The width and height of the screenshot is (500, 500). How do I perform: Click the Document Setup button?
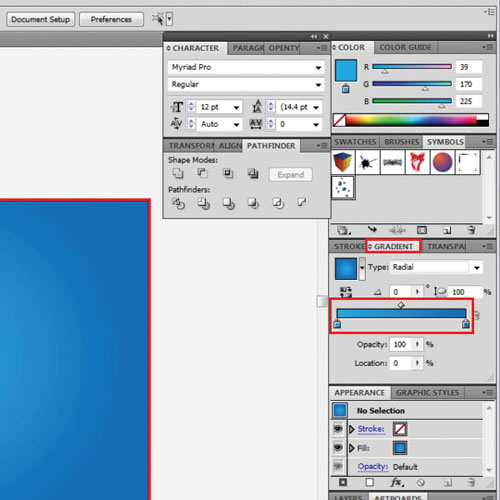pos(41,19)
